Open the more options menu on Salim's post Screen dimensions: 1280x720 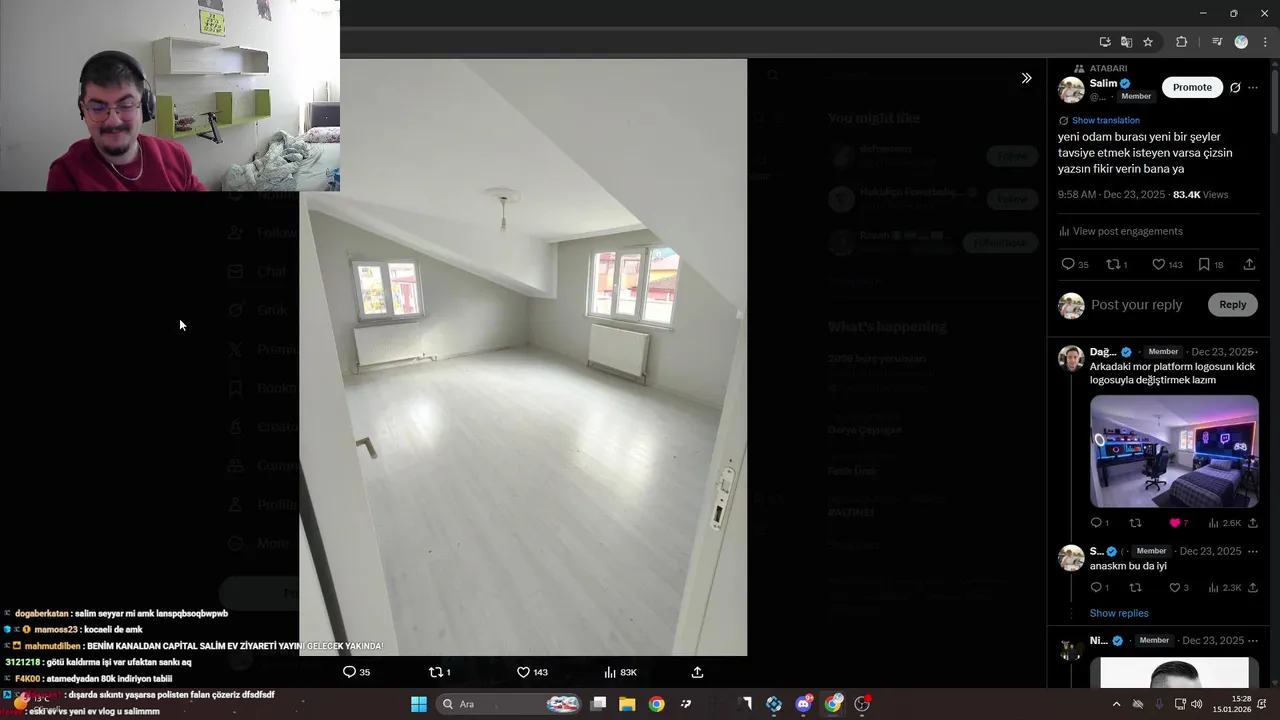(x=1253, y=88)
